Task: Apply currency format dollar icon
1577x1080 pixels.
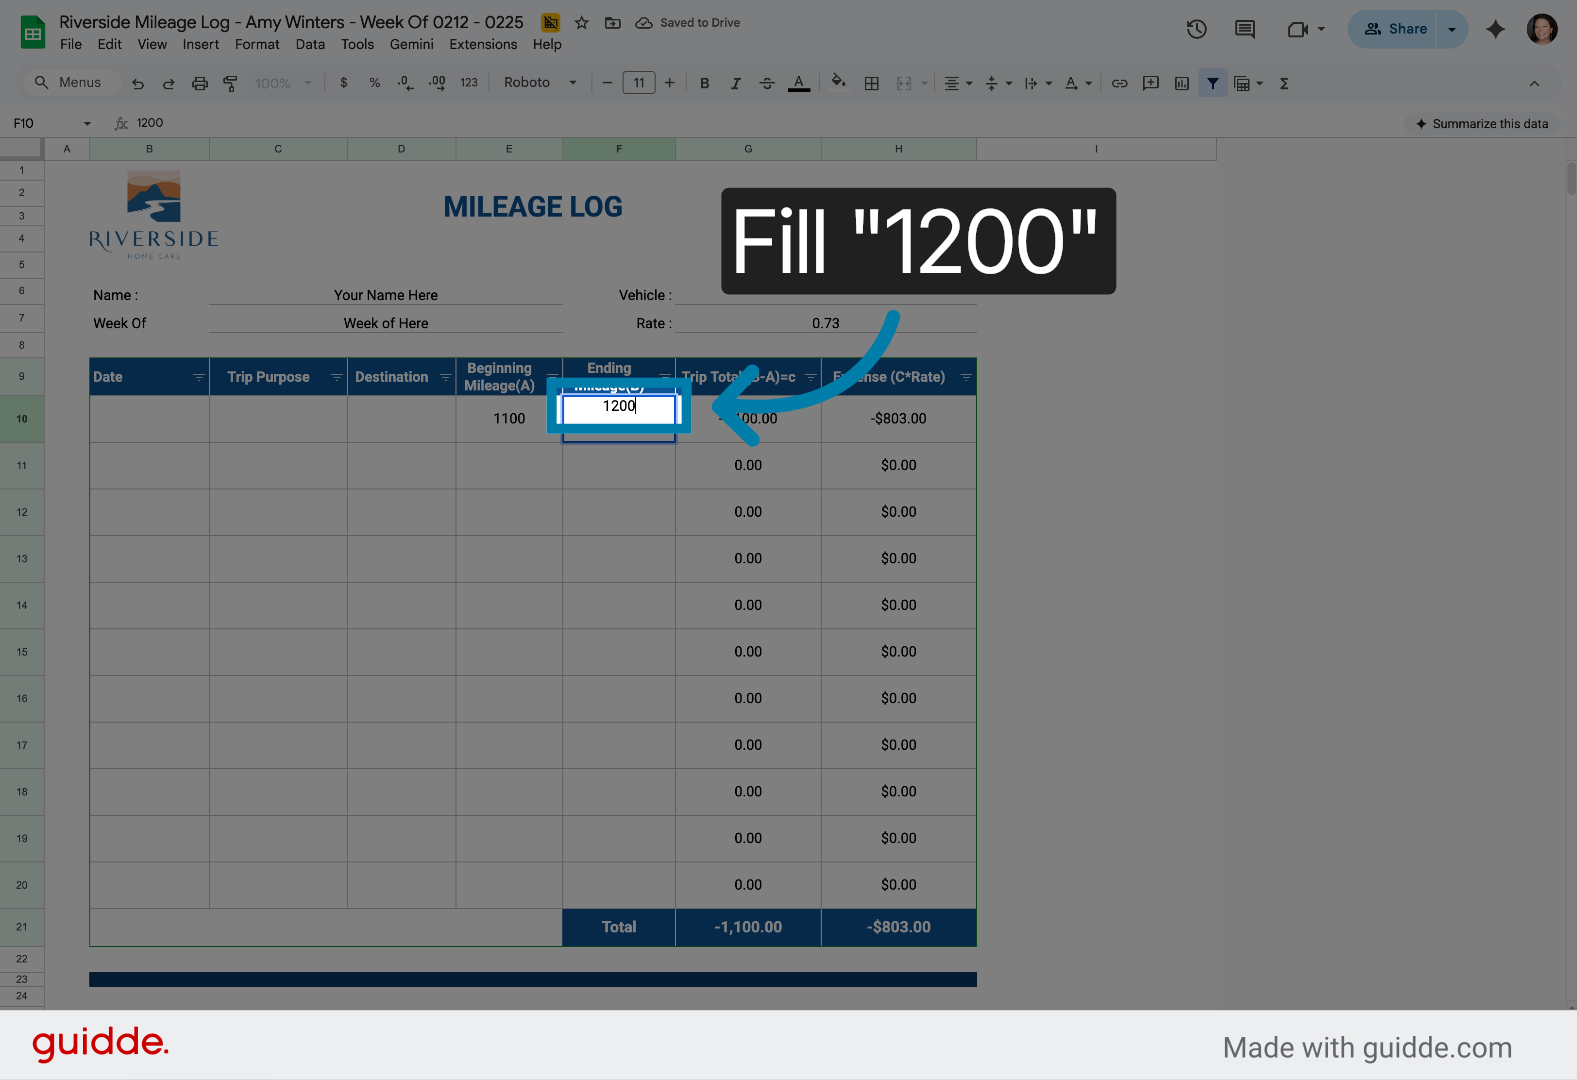Action: point(344,83)
